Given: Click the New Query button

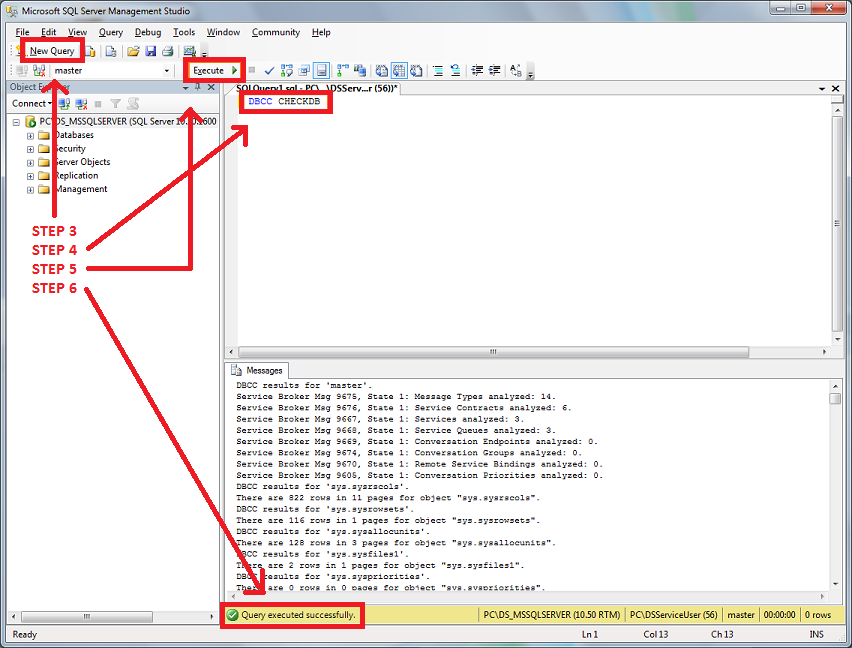Looking at the screenshot, I should point(51,51).
